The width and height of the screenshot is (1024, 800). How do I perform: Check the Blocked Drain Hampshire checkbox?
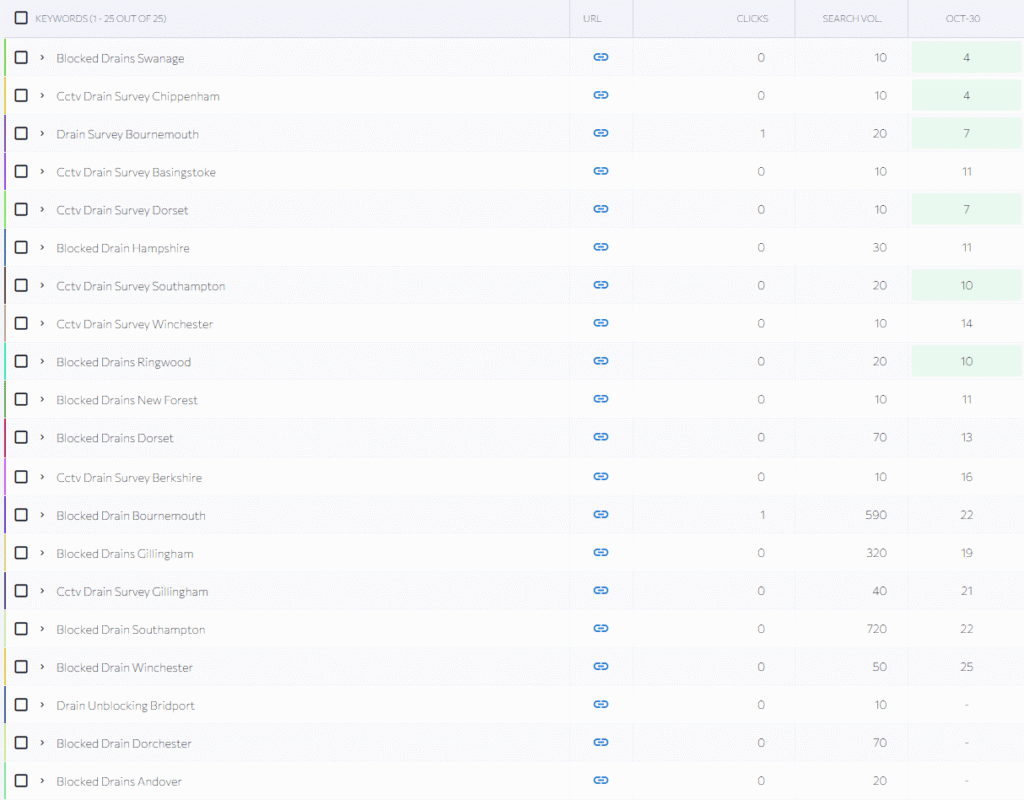pyautogui.click(x=21, y=247)
